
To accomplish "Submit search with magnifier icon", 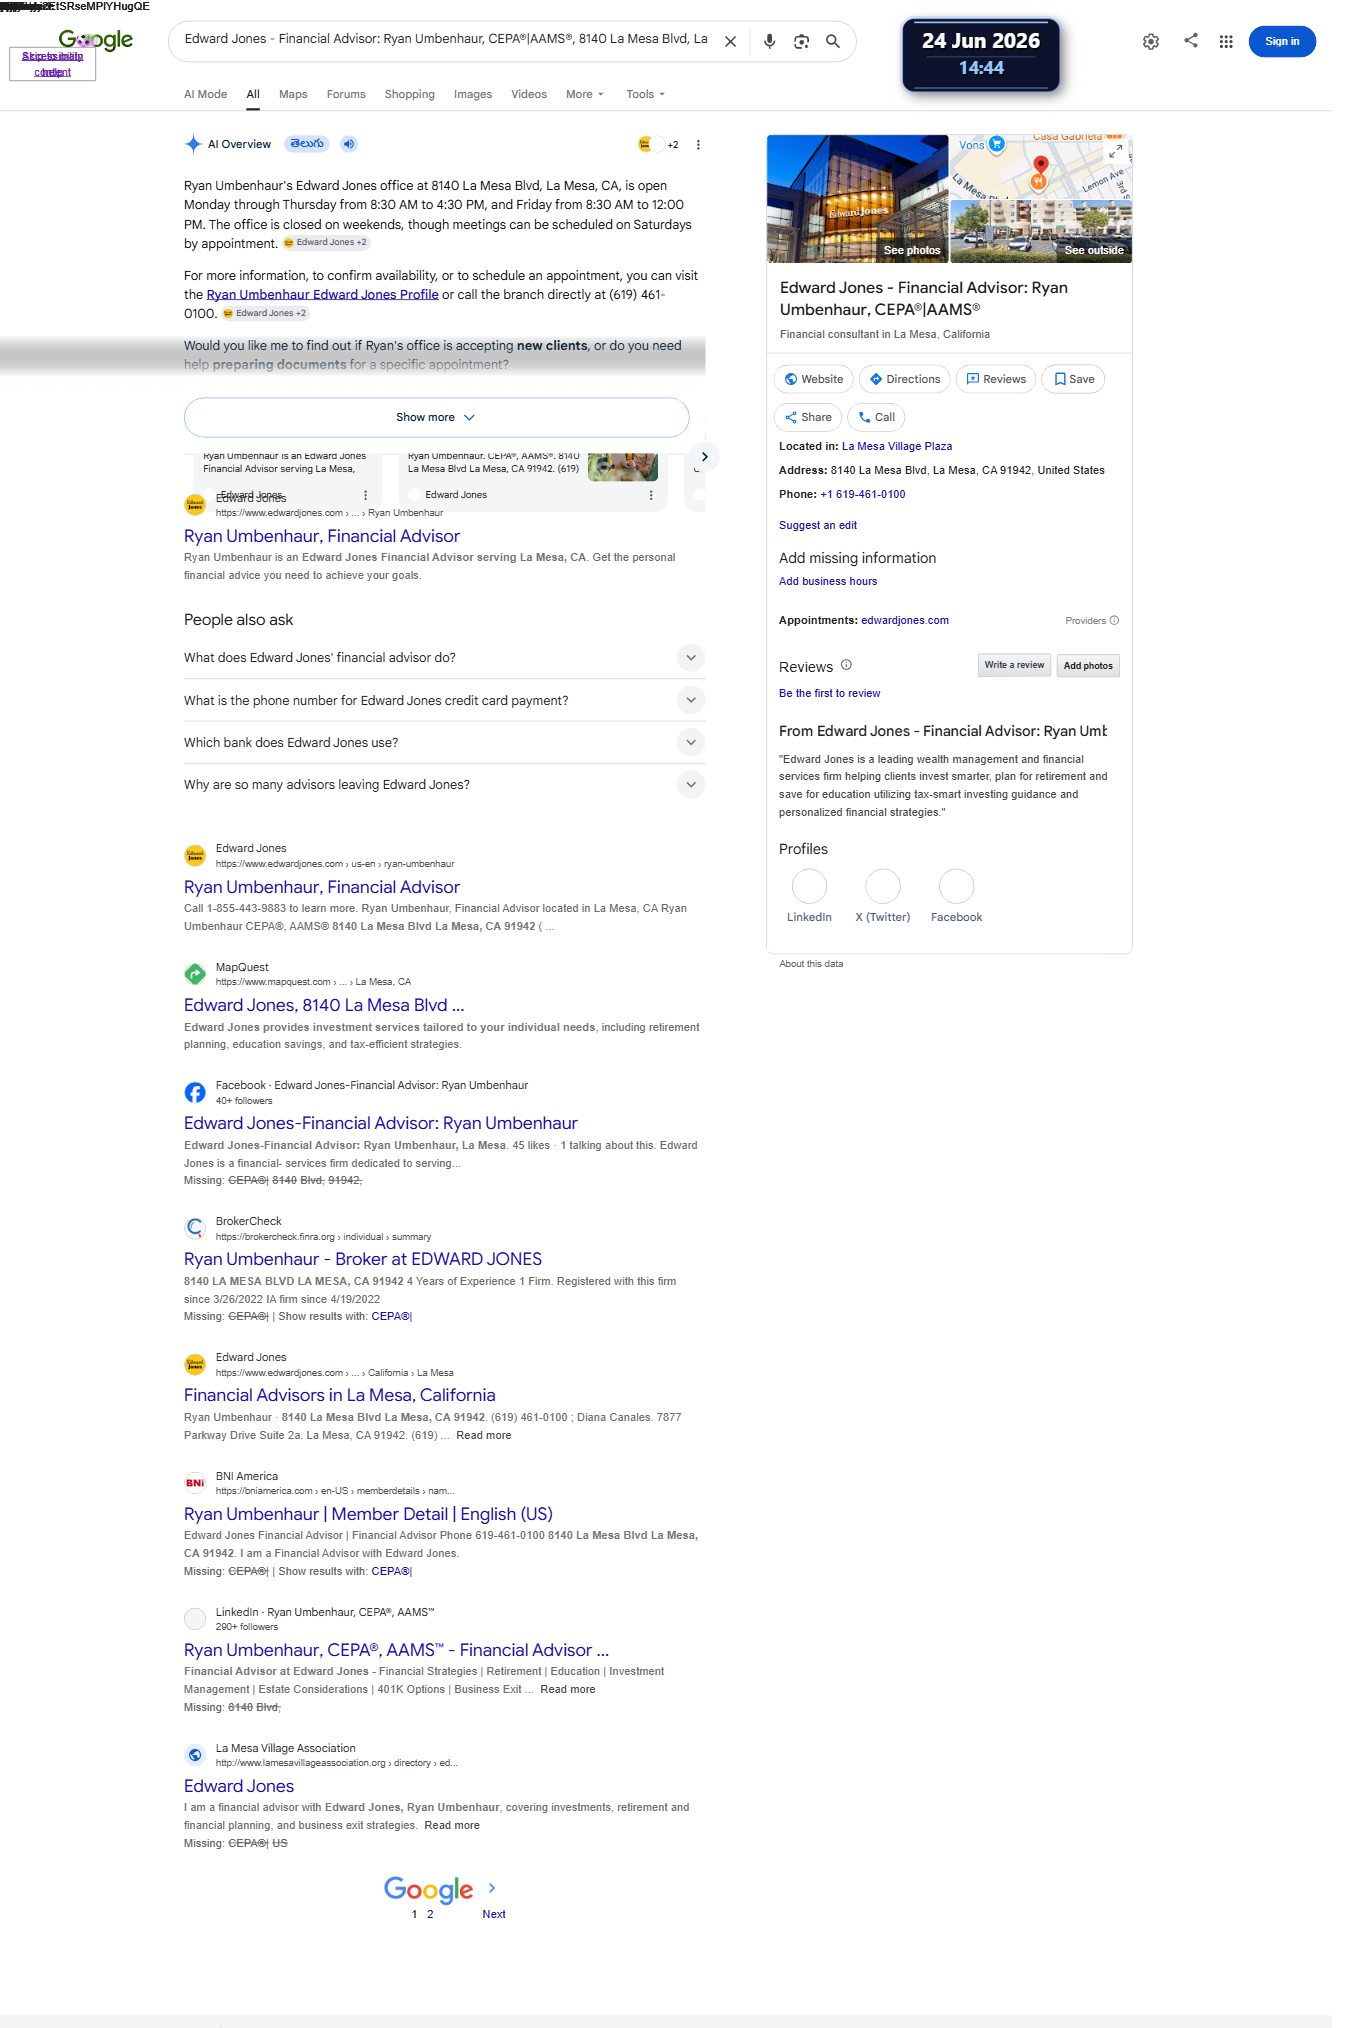I will pos(832,42).
